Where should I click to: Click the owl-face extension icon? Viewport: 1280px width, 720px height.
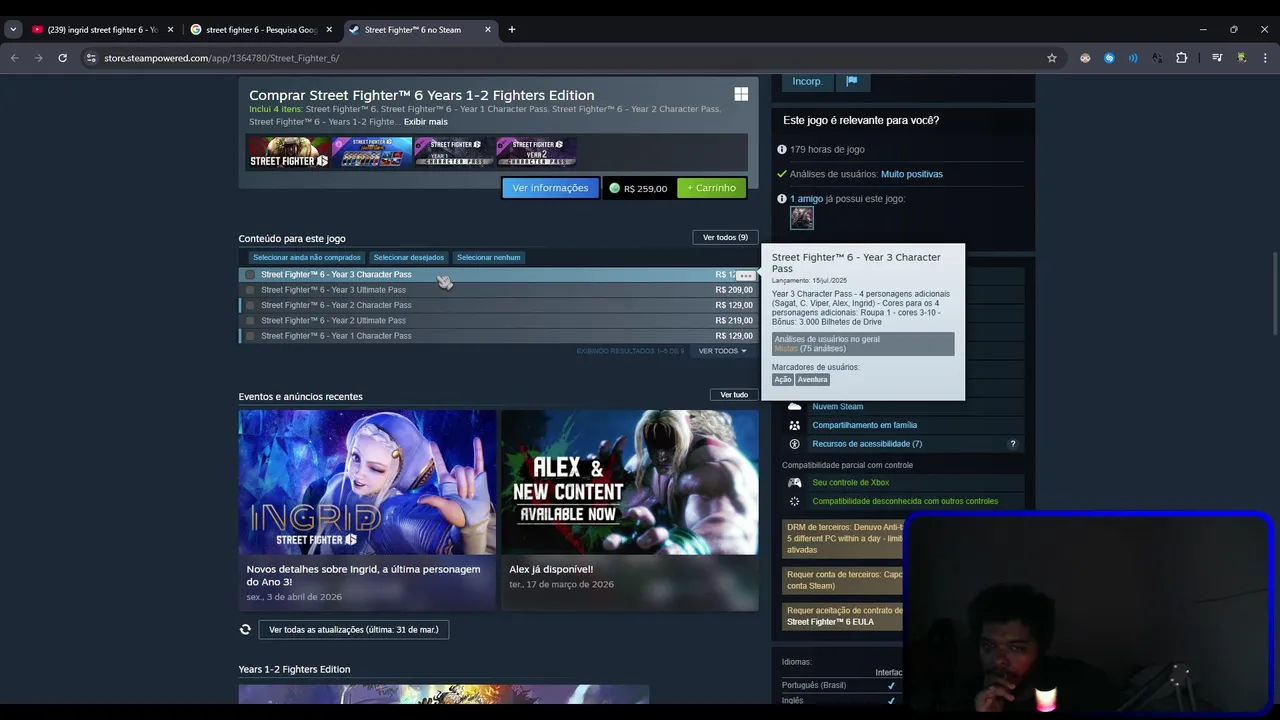1085,58
